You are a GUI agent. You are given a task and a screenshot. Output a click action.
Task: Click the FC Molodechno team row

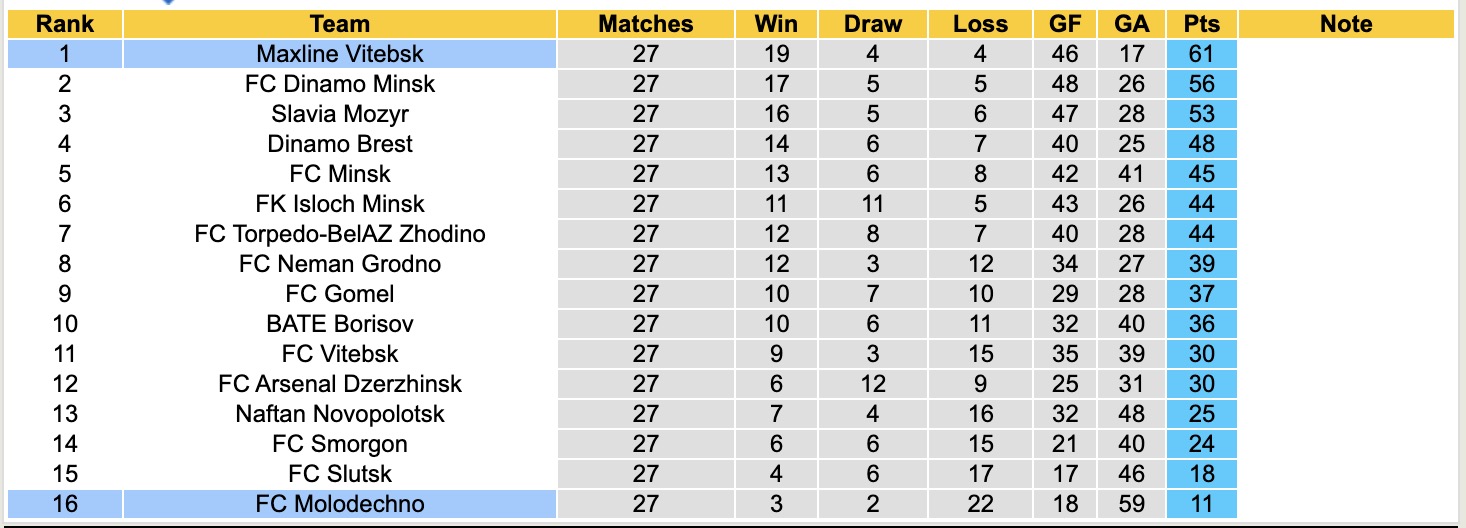point(340,504)
